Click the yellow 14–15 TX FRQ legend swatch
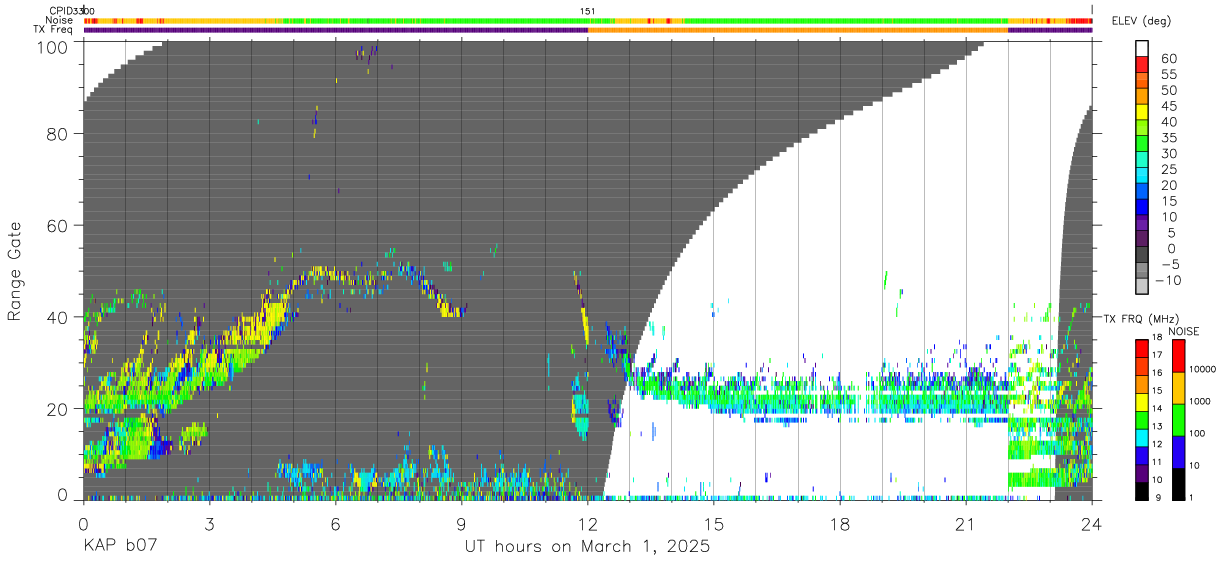Screen dimensions: 1228x567 click(1143, 400)
